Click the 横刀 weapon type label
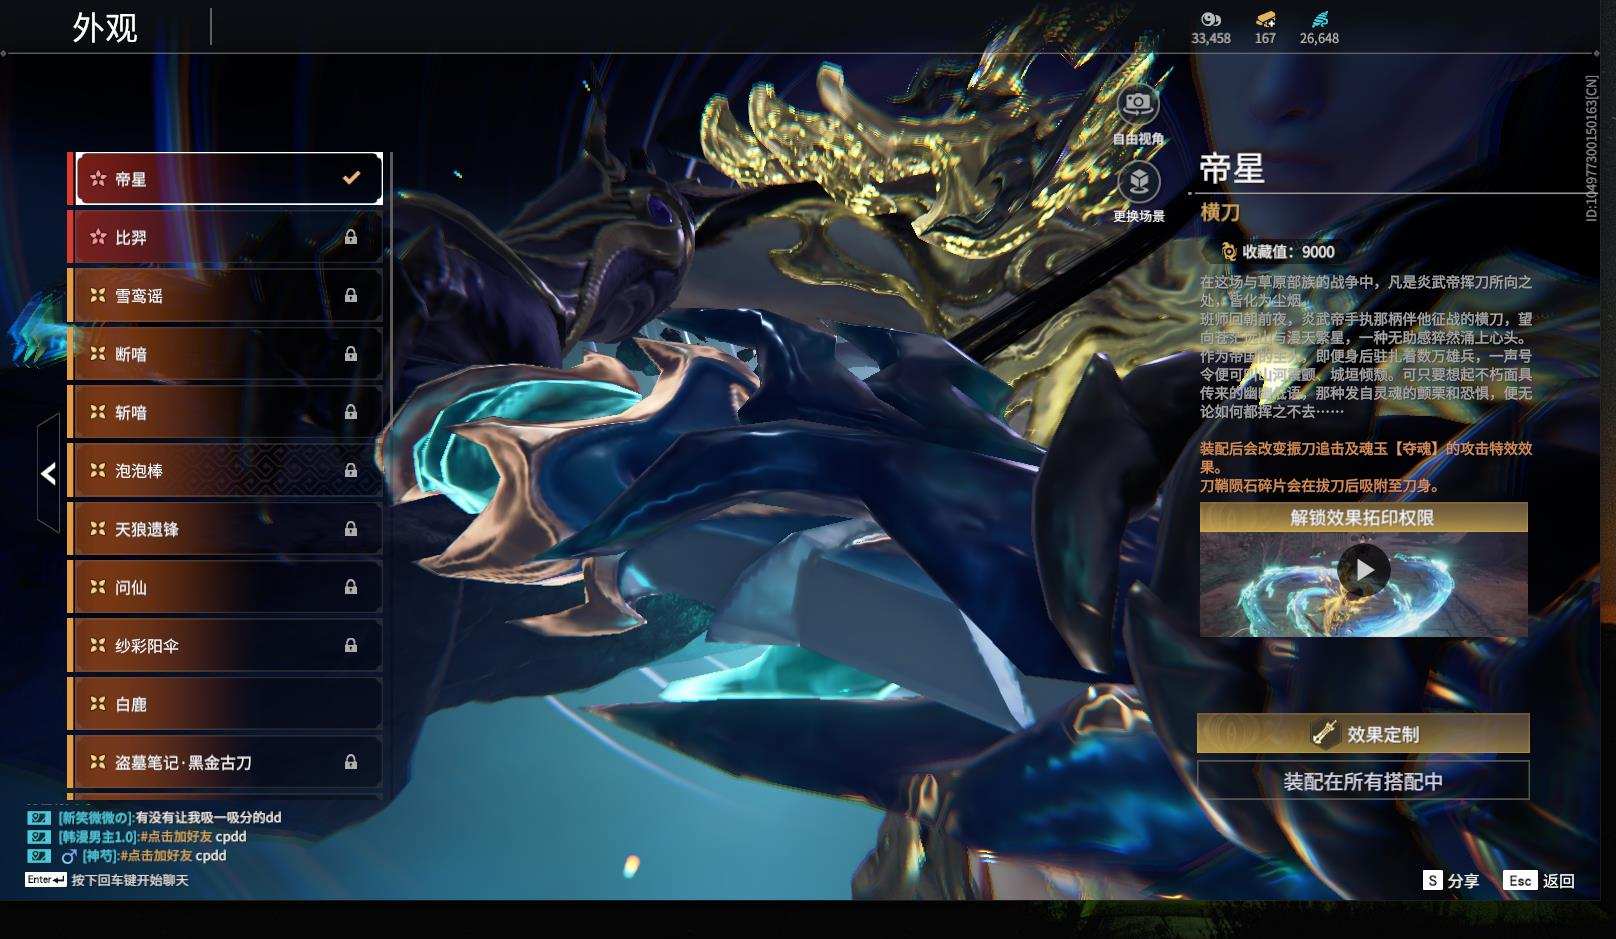Viewport: 1616px width, 939px height. point(1220,212)
